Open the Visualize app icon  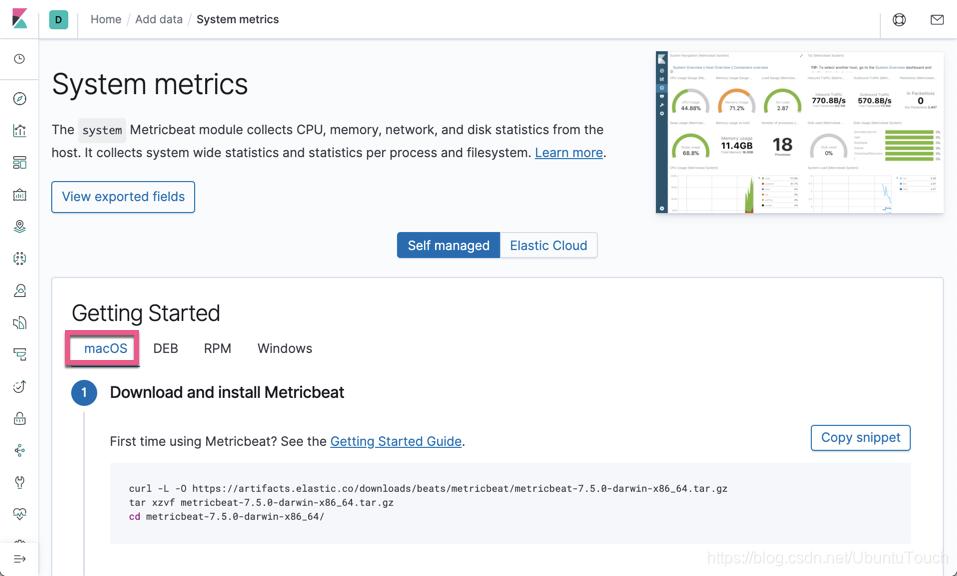point(19,131)
